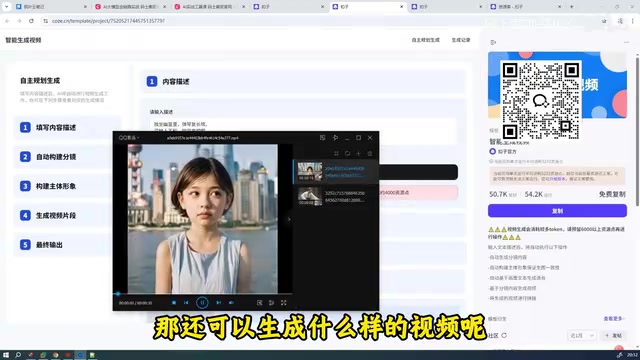
Task: Reload the page with the browser refresh icon
Action: pyautogui.click(x=31, y=21)
